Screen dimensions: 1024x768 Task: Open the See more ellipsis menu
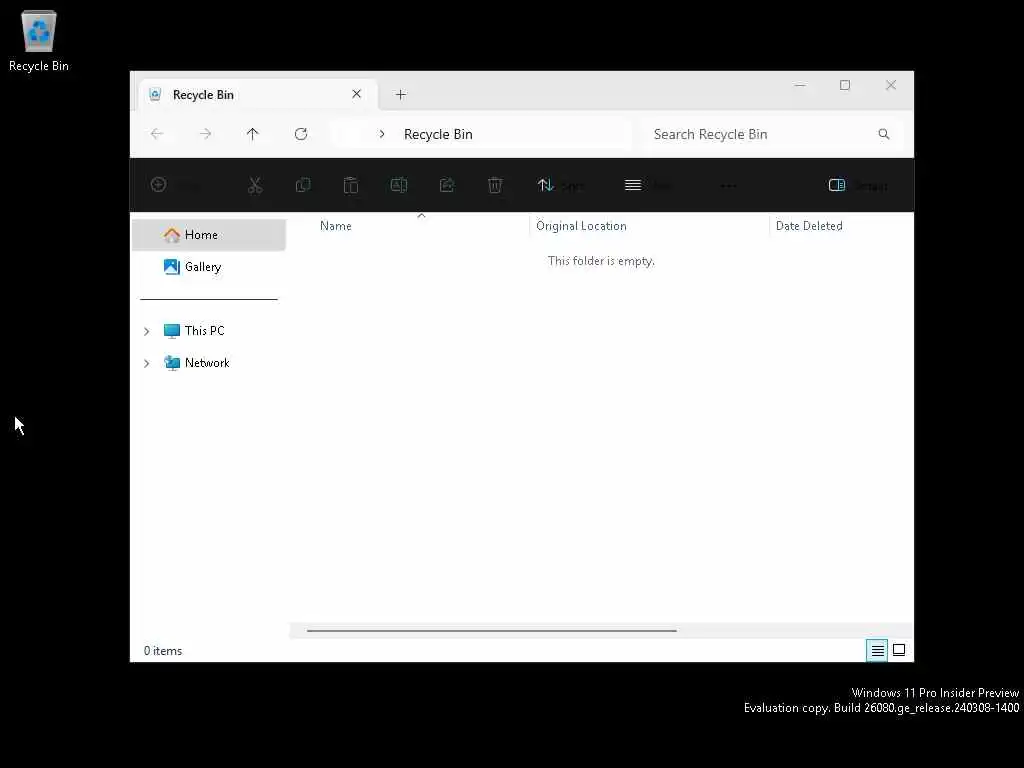(728, 186)
